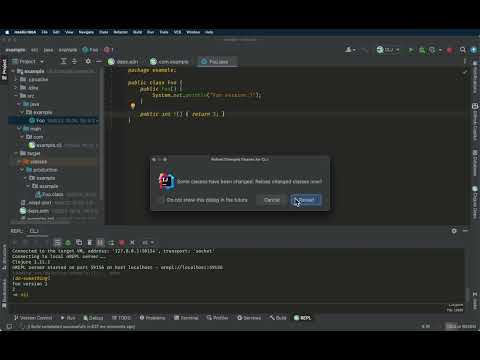Open the Terminal tool window
This screenshot has width=480, height=360.
pos(186,318)
